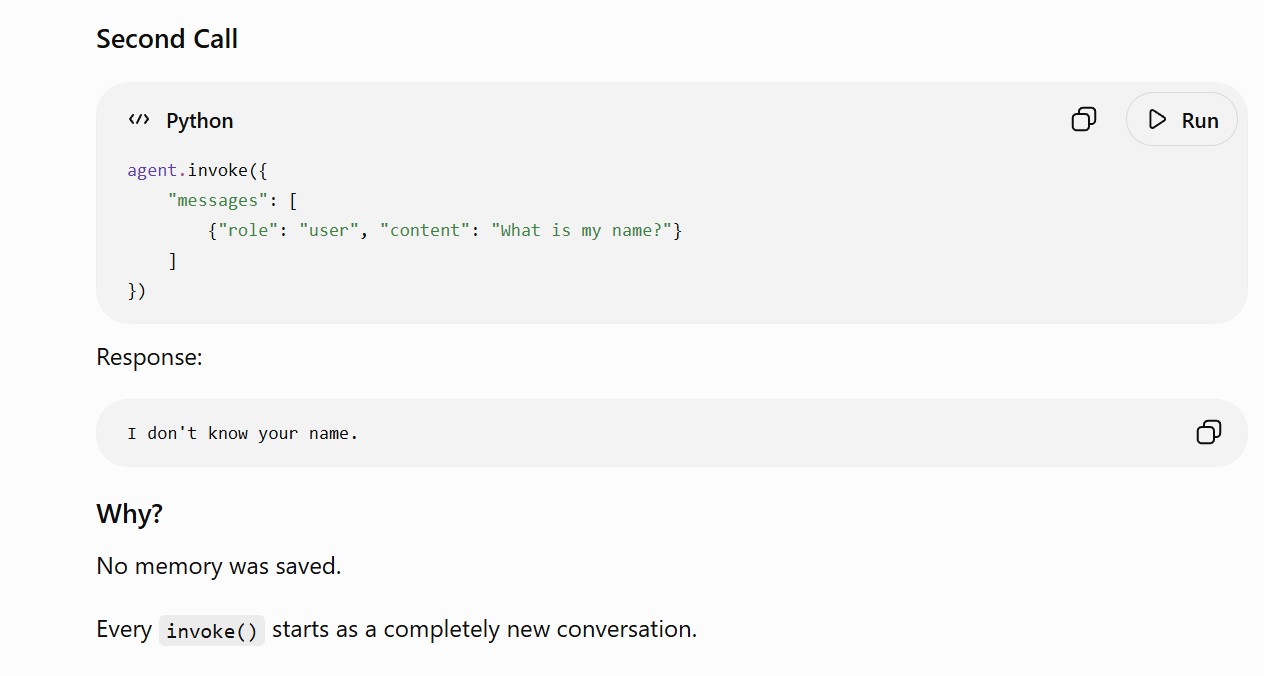This screenshot has width=1264, height=676.
Task: Run the Python snippet
Action: (x=1182, y=120)
